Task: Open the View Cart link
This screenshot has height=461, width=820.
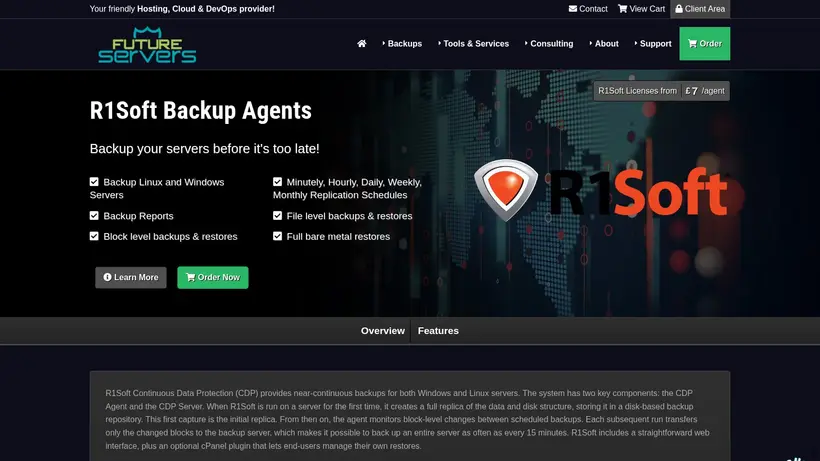Action: pos(641,8)
